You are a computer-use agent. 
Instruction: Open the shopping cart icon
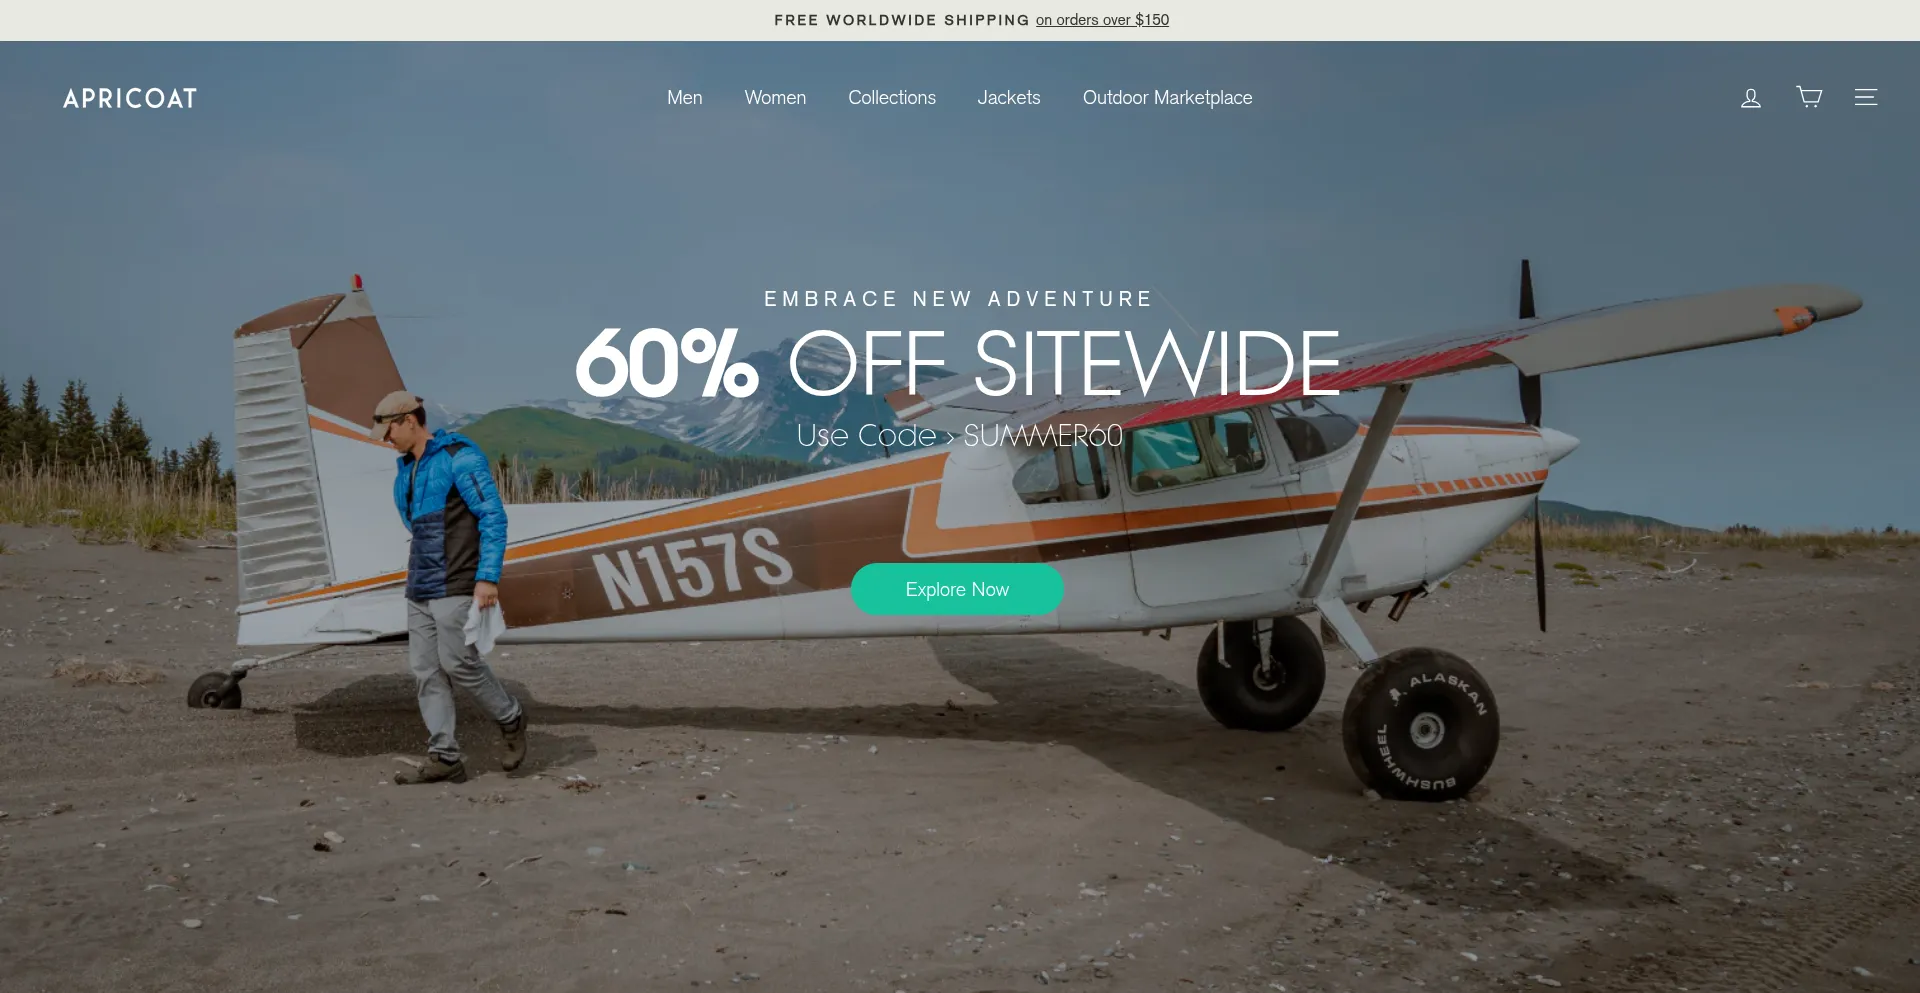pyautogui.click(x=1809, y=97)
